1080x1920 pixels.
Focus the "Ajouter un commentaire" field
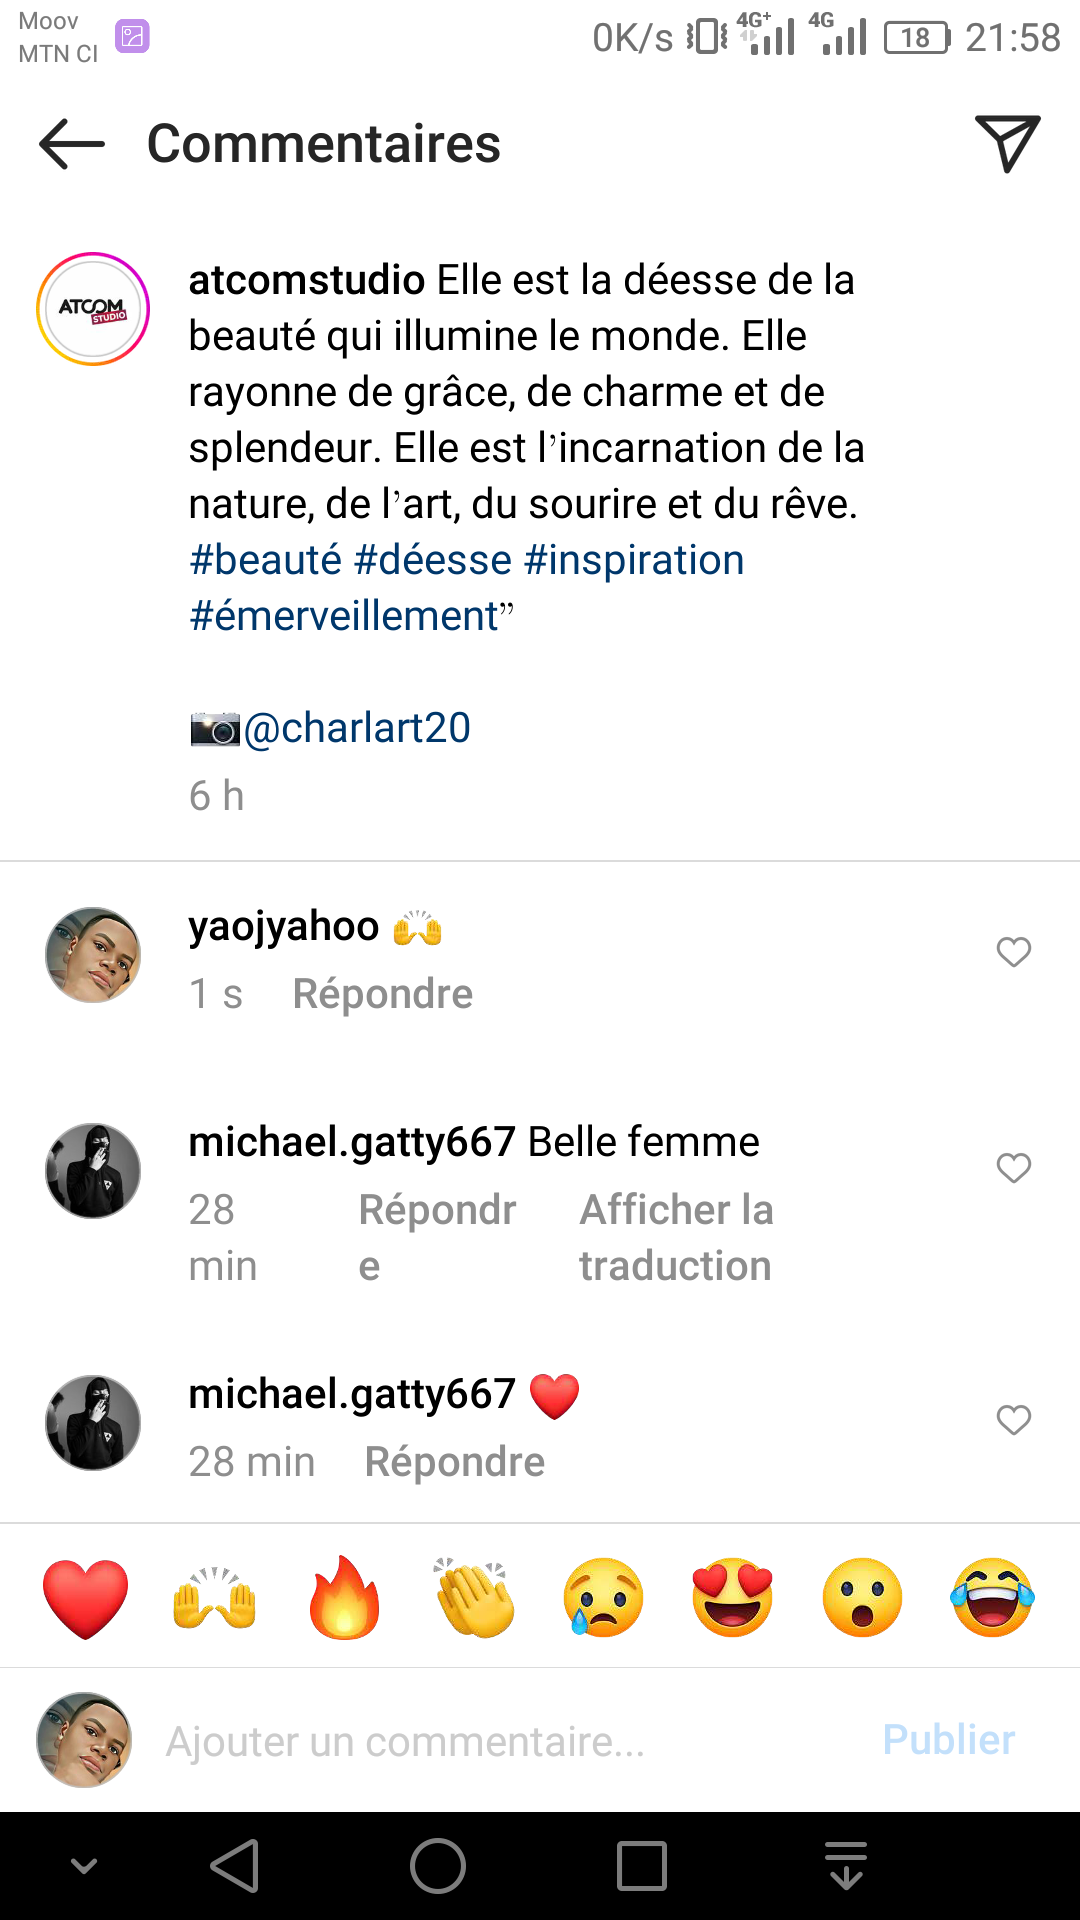click(500, 1741)
